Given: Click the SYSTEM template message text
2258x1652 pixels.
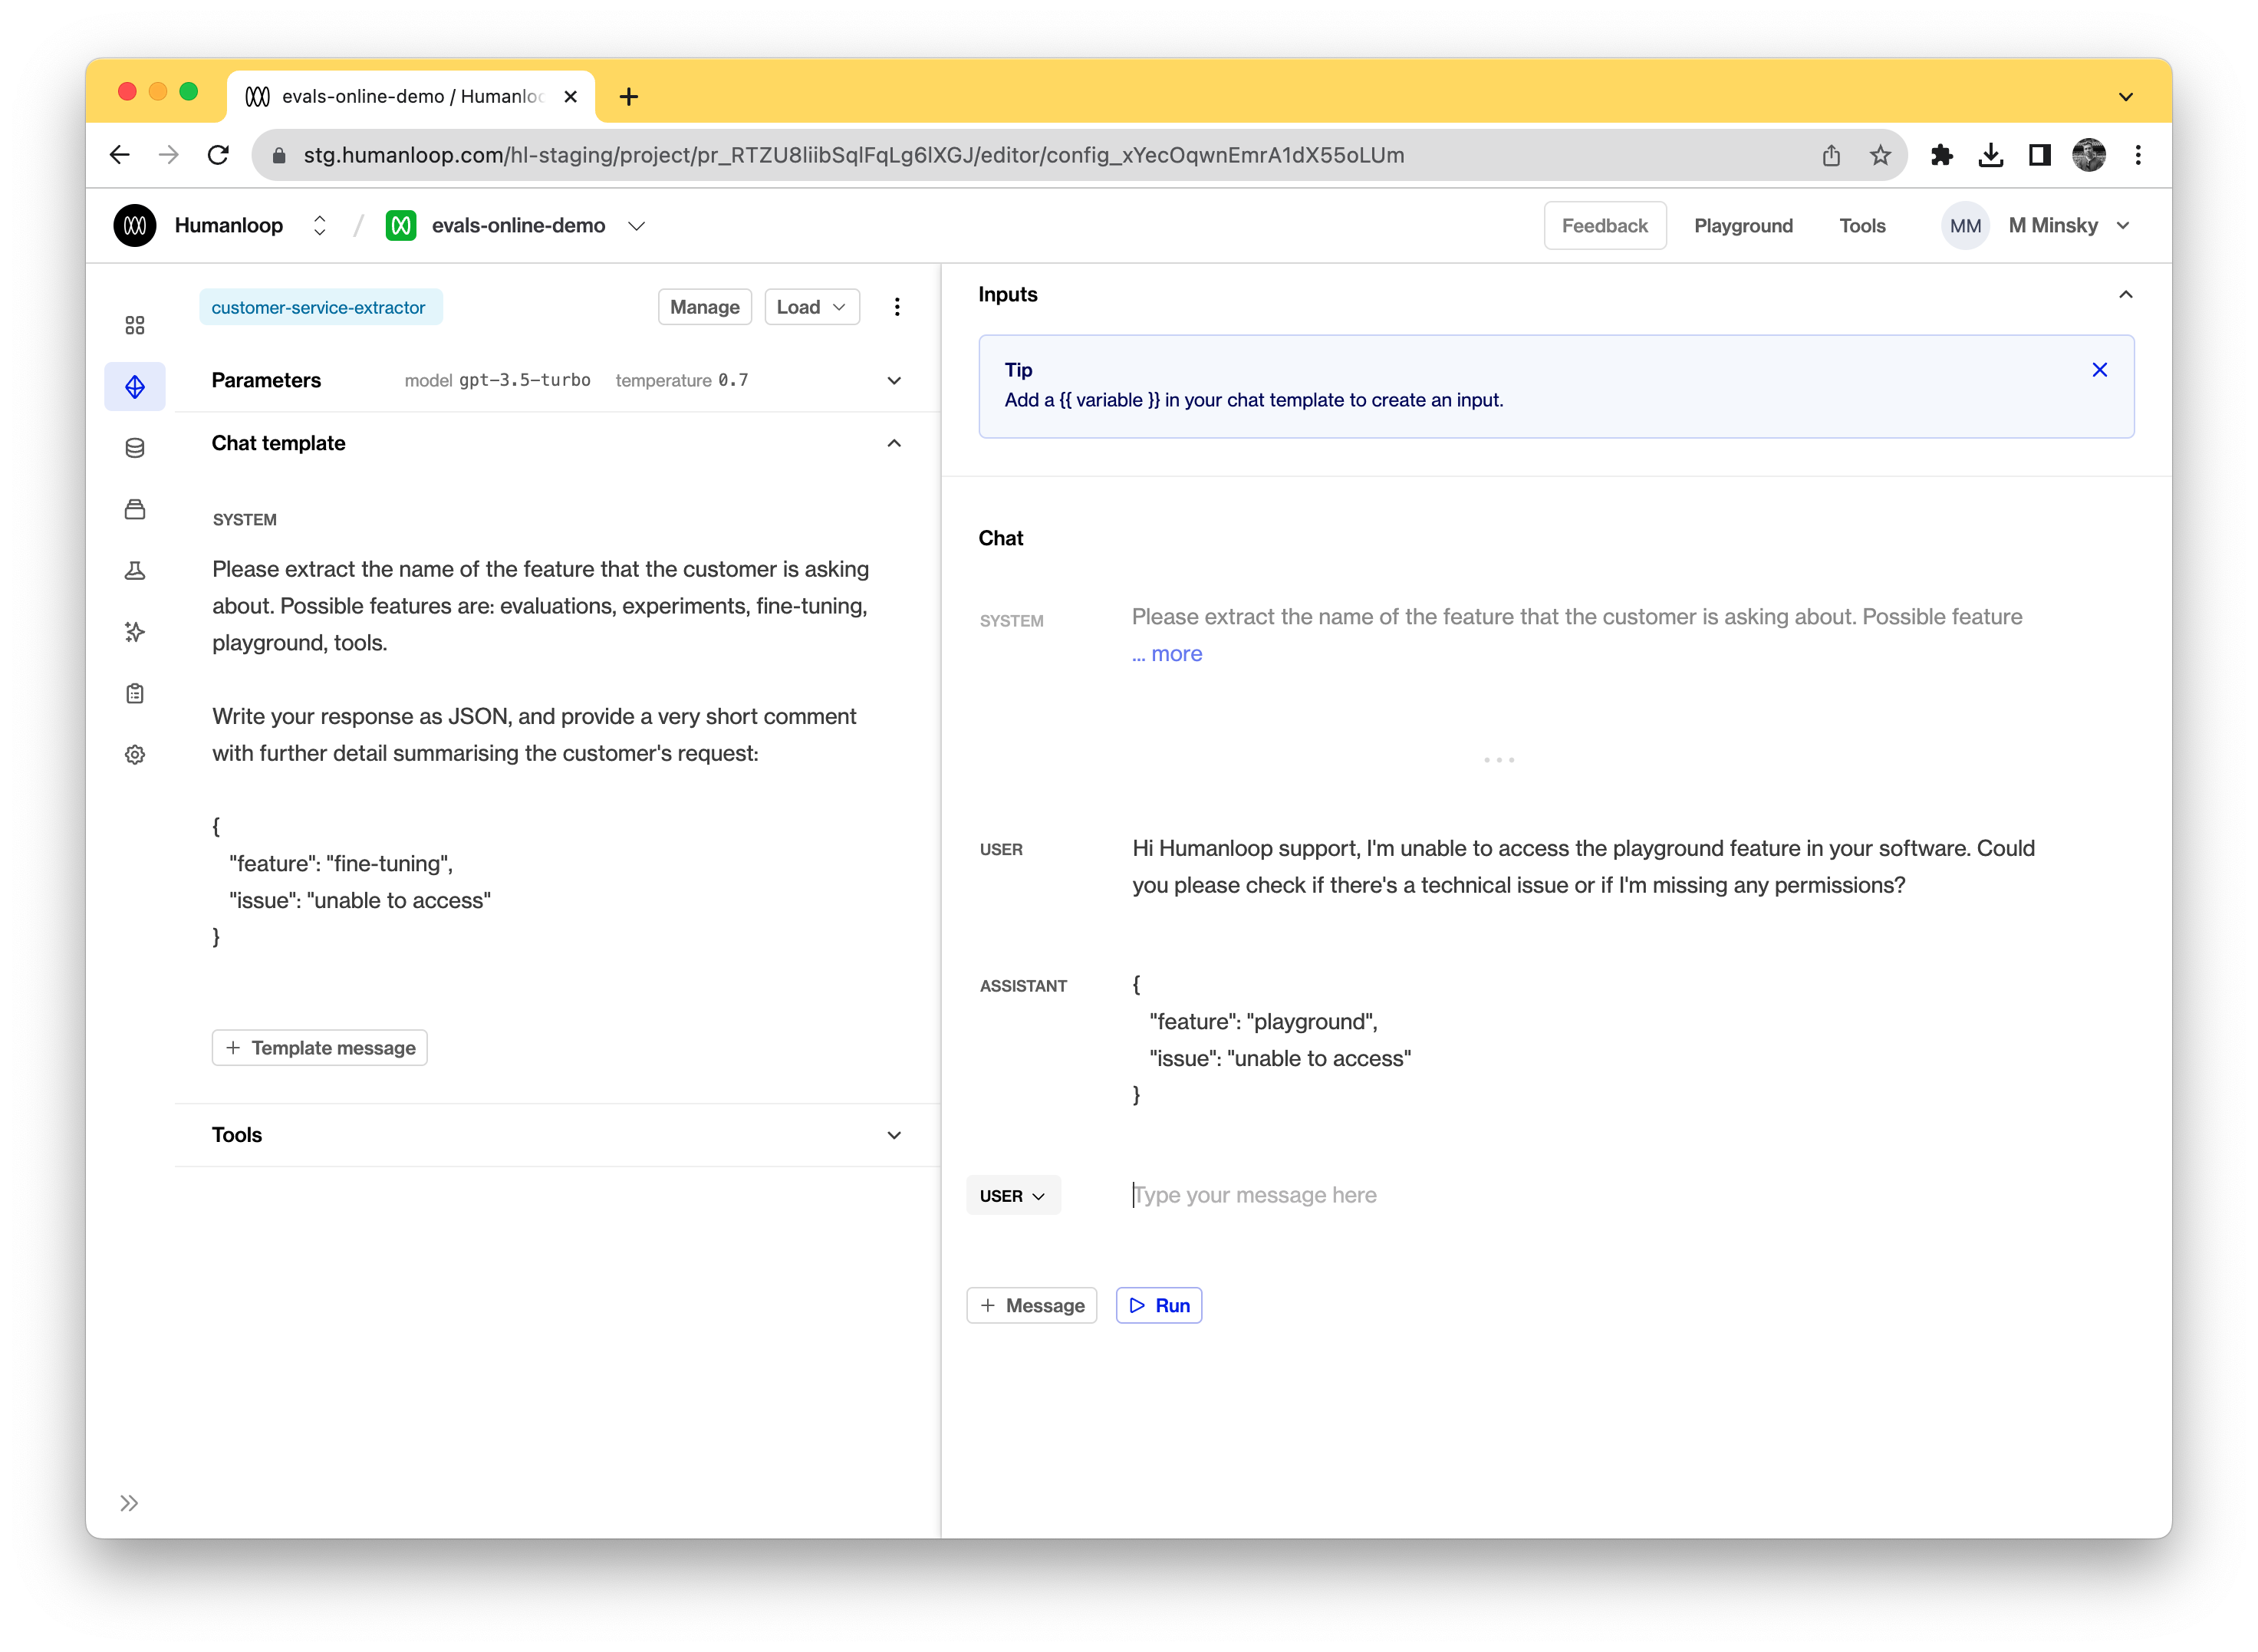Looking at the screenshot, I should 540,752.
